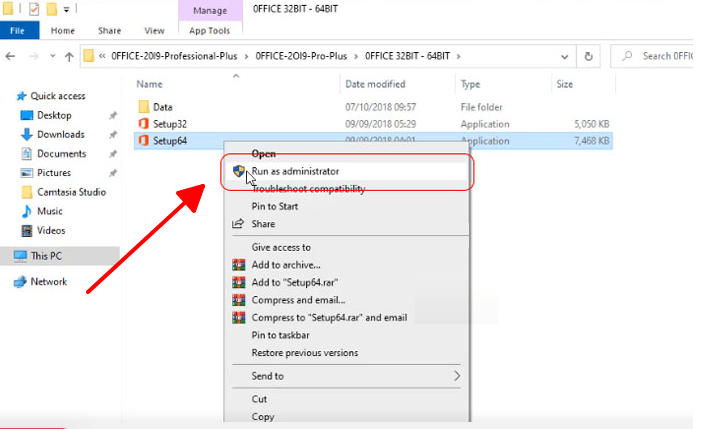Click chevron after OFFICE 32BIT - 64BIT in path

click(x=458, y=56)
